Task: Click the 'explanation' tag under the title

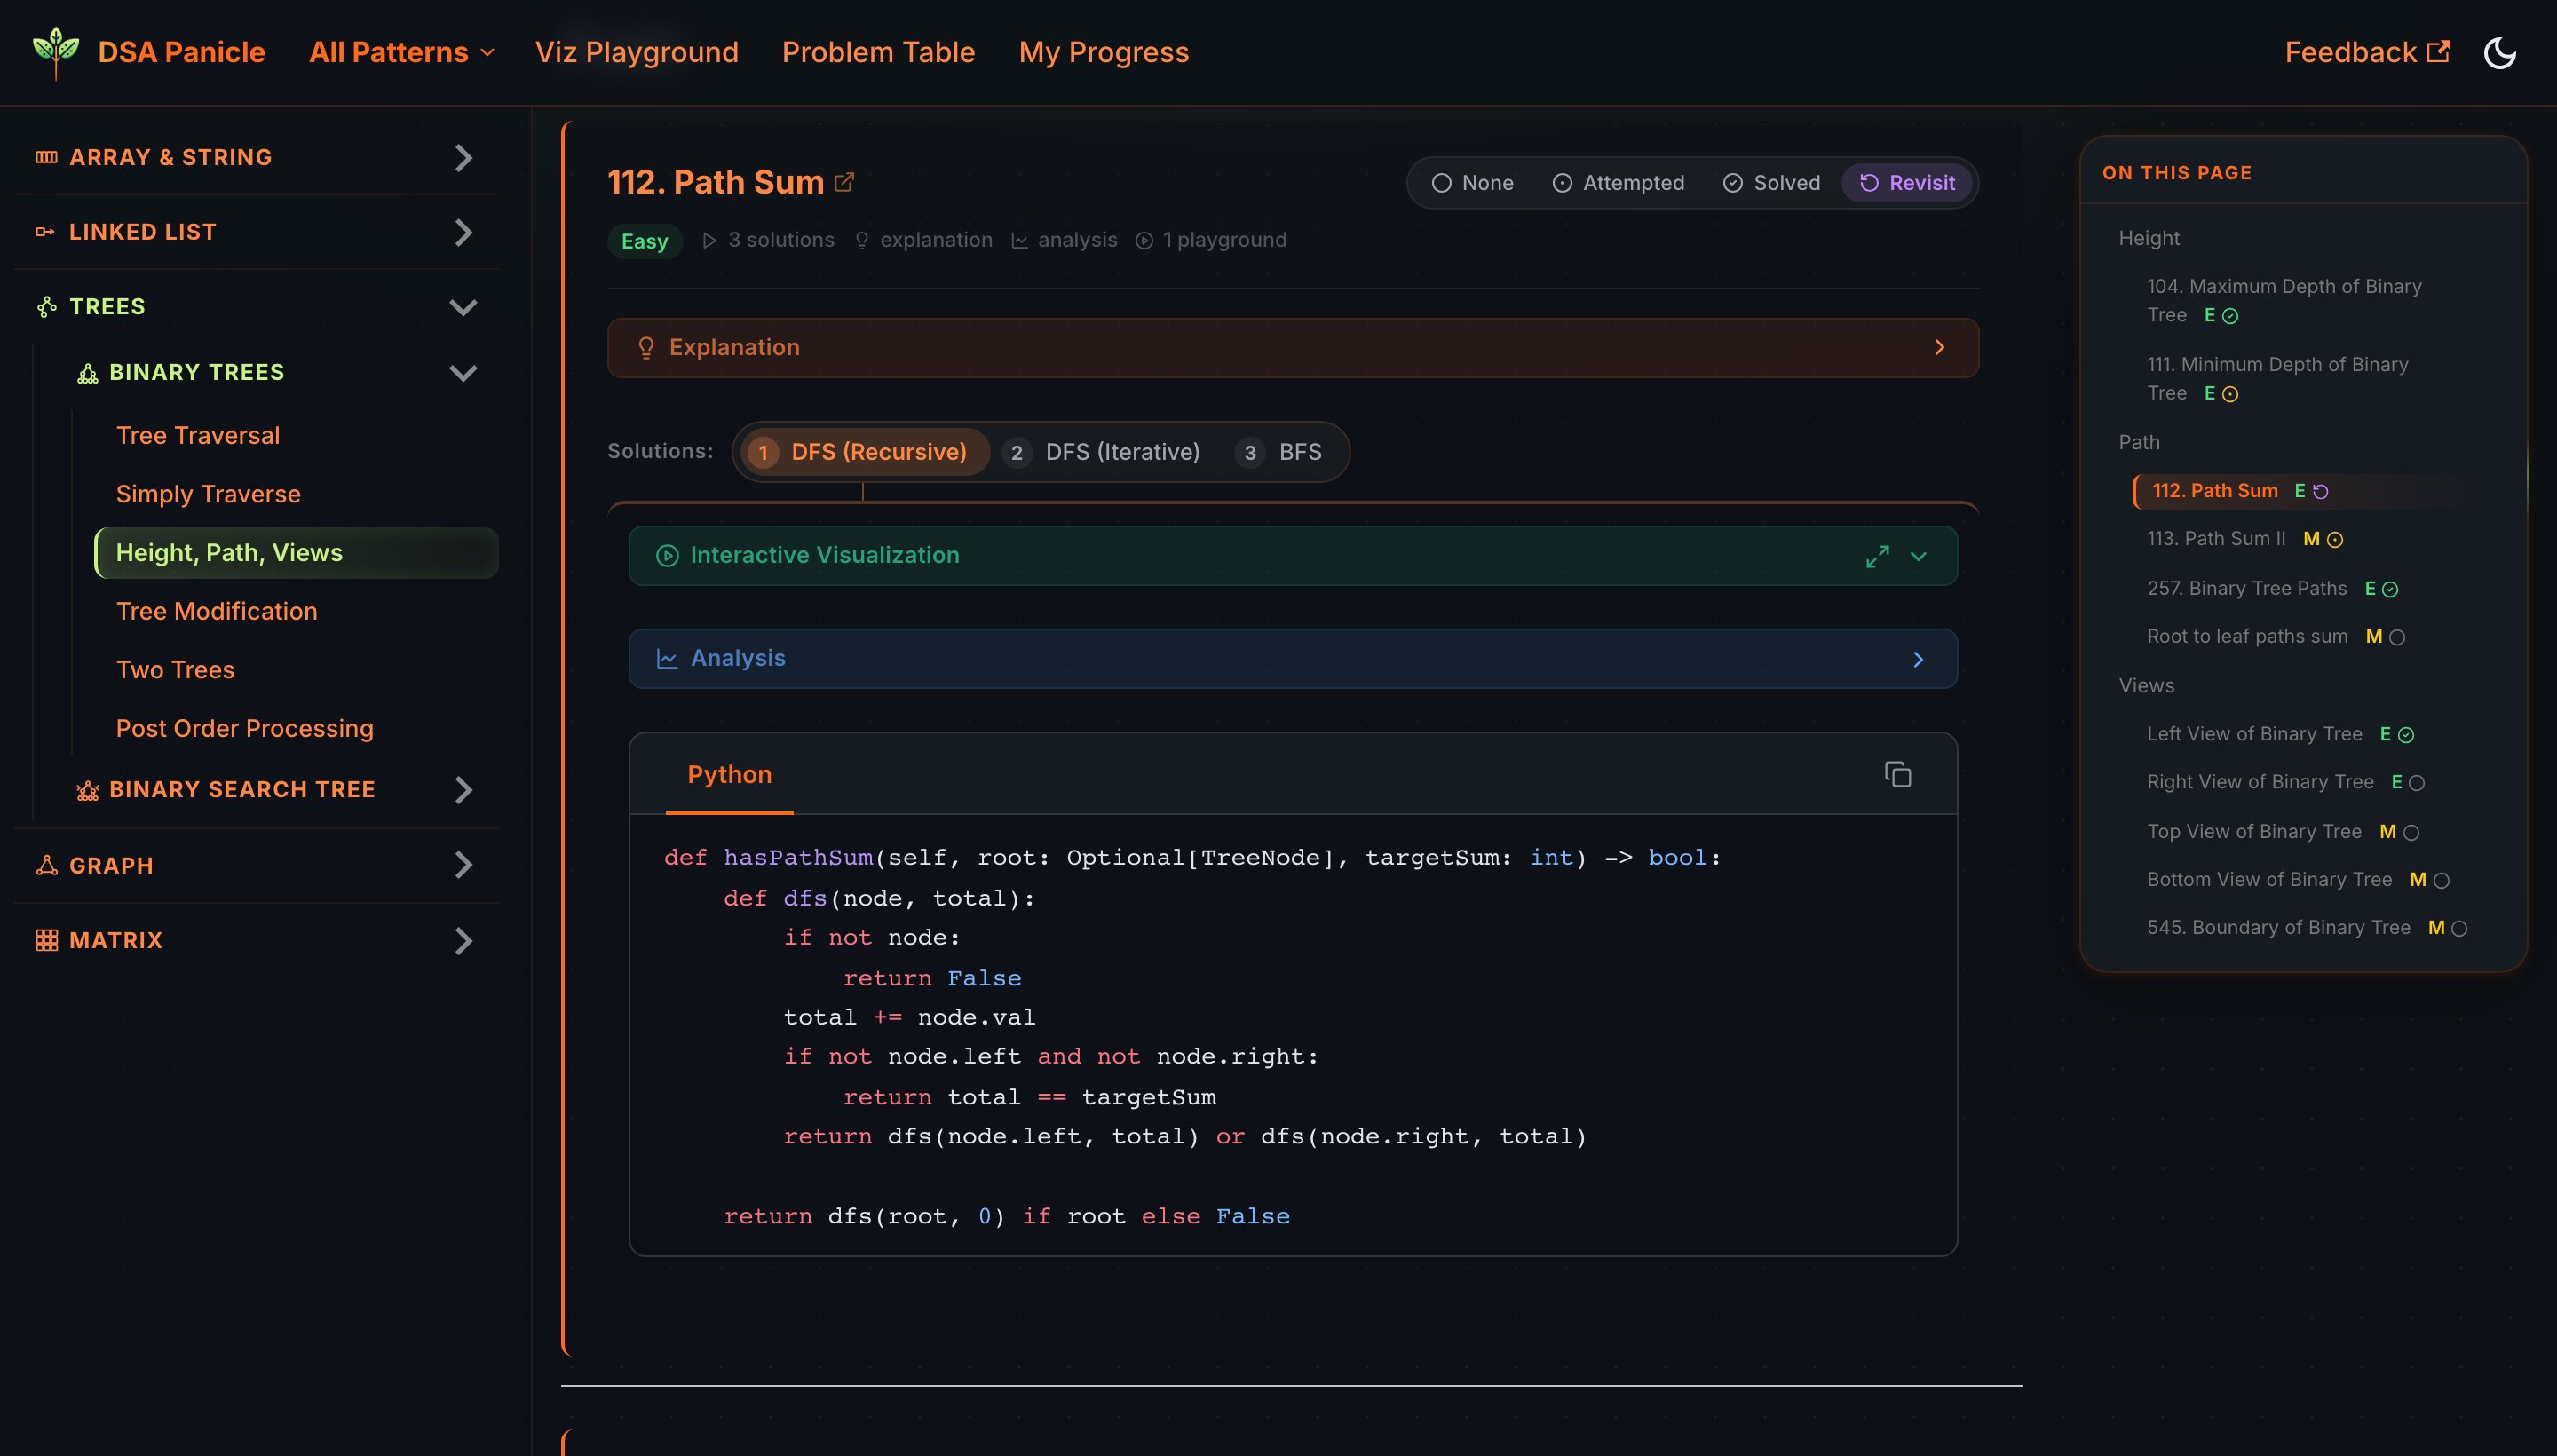Action: click(x=924, y=240)
